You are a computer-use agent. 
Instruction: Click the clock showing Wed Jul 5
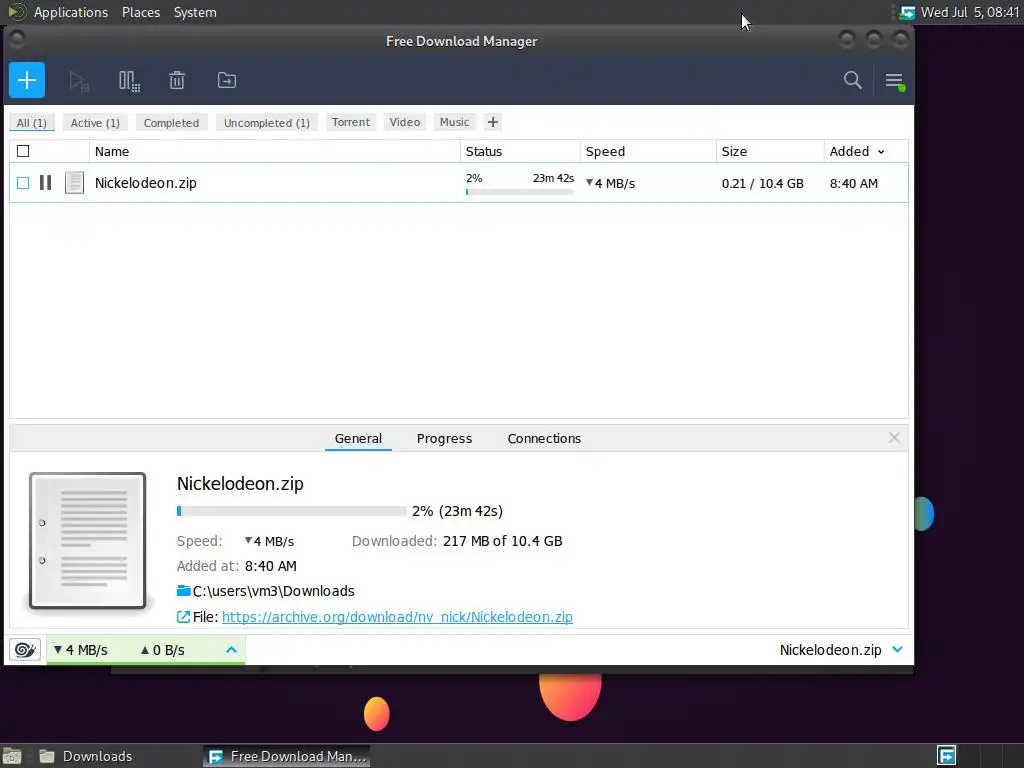(x=970, y=12)
